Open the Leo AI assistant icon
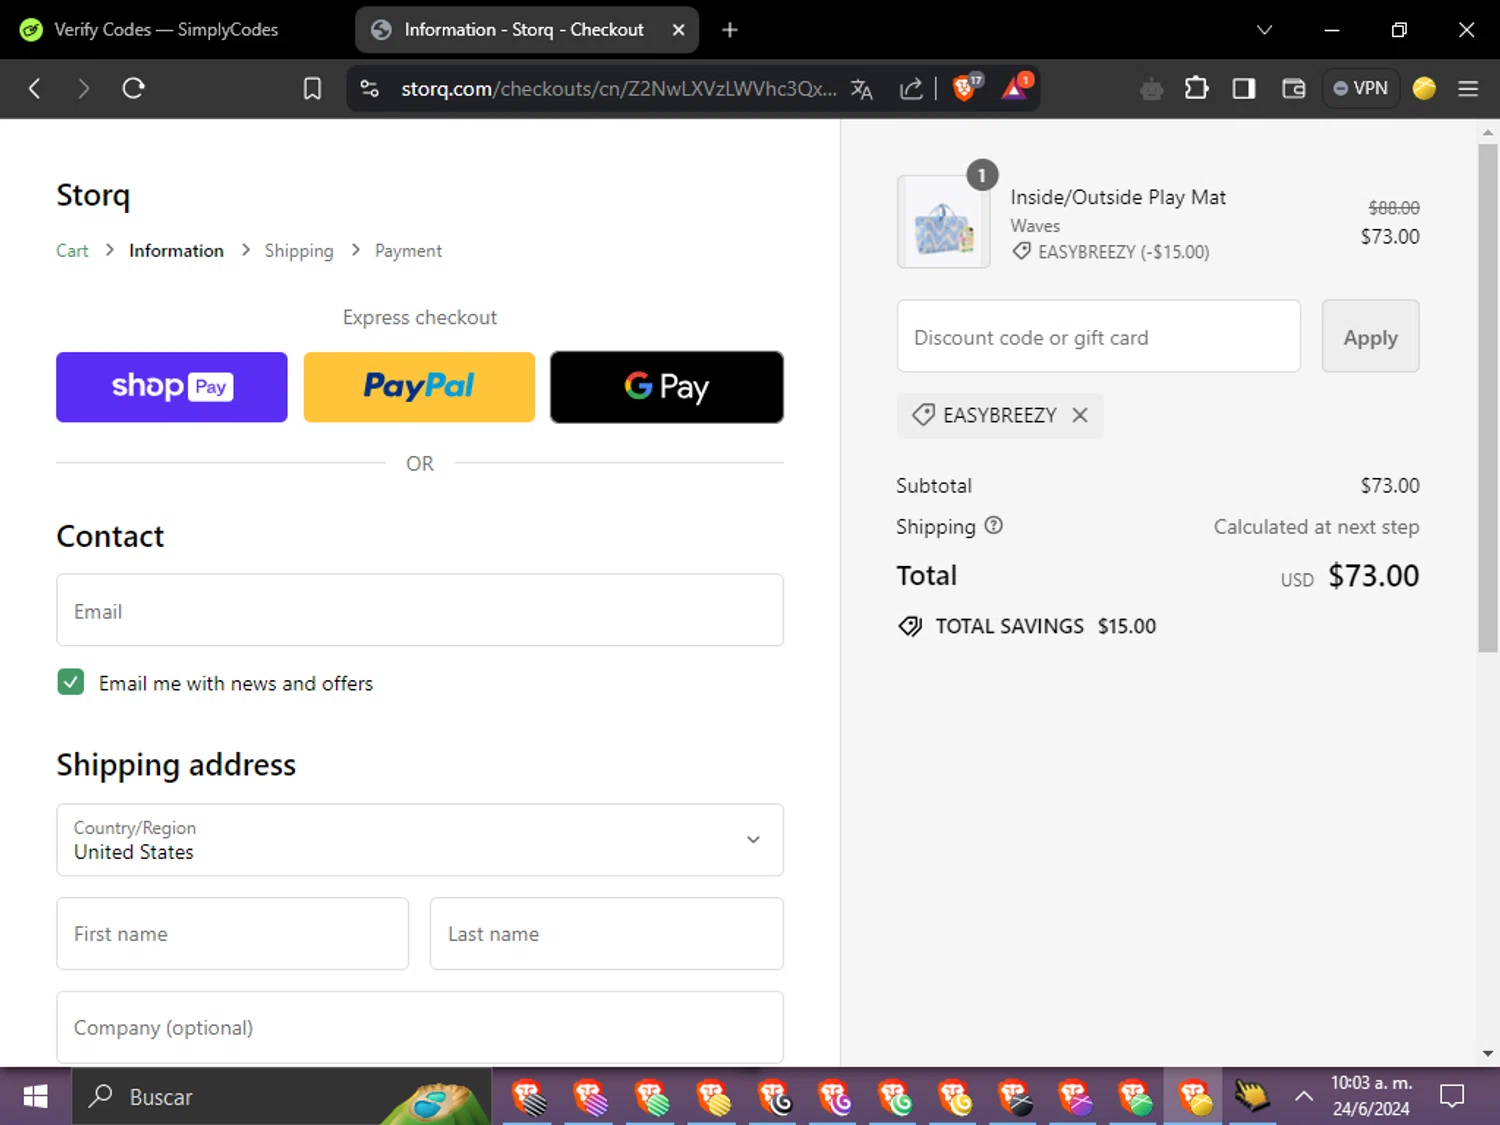The height and width of the screenshot is (1125, 1500). pos(1152,90)
